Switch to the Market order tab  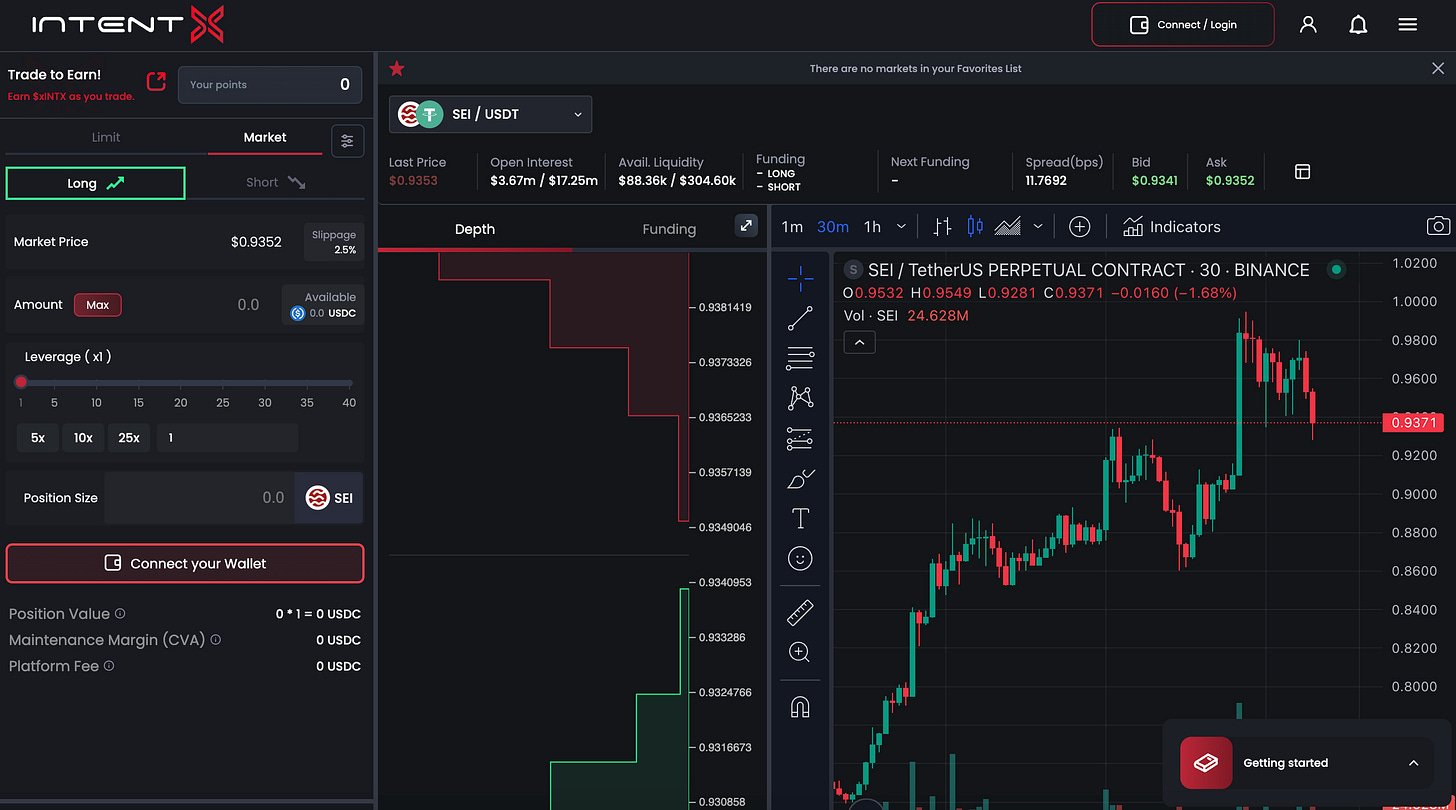[x=265, y=137]
